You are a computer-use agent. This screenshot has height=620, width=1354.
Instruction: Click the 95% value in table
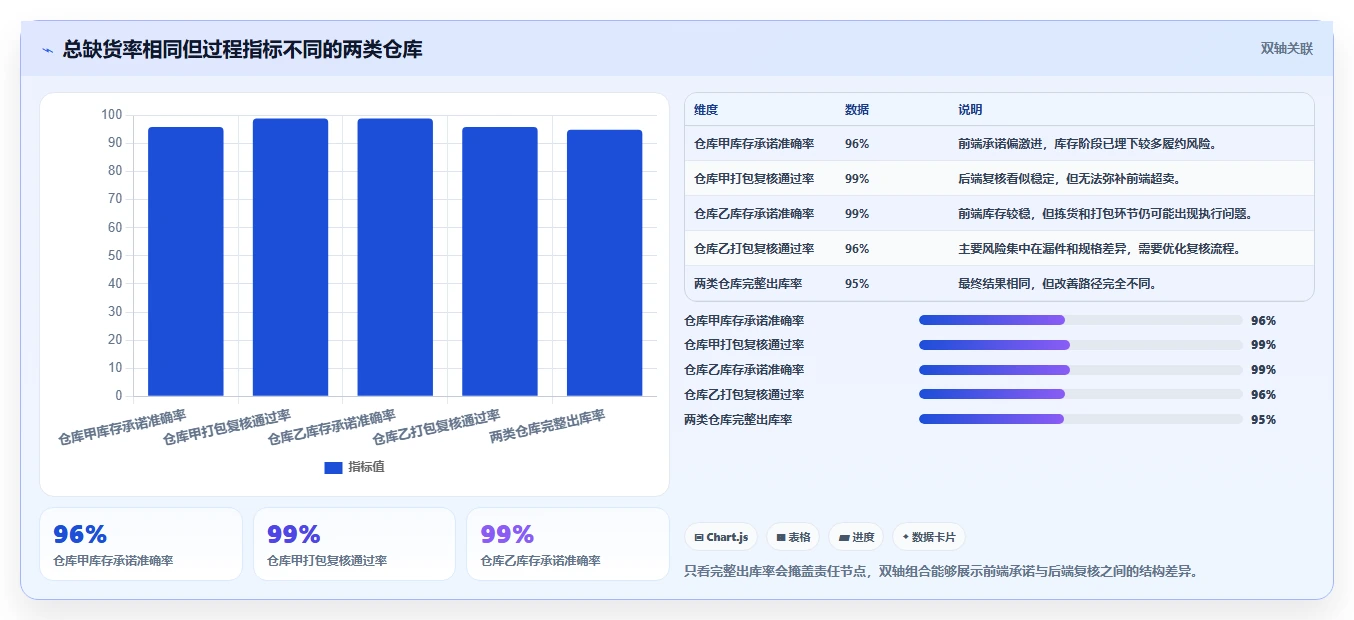[x=857, y=284]
